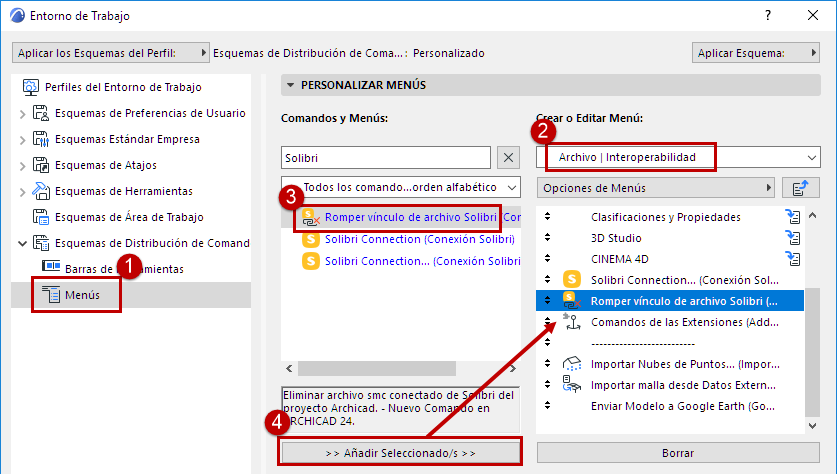Click the submenu icon beside Clasificaciones y Propiedades
This screenshot has width=837, height=474.
pos(793,217)
